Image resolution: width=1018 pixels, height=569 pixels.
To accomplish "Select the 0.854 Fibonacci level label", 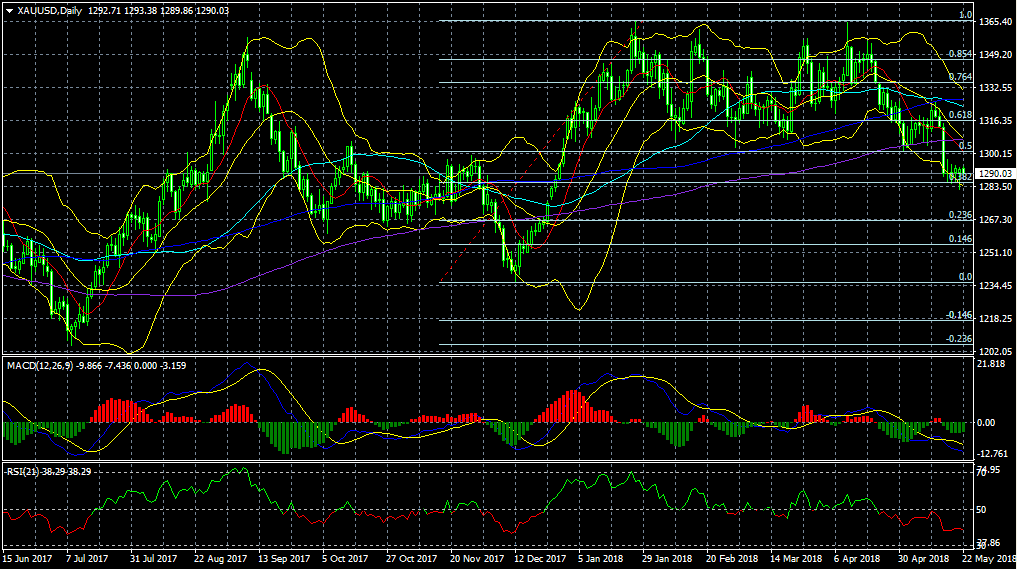I will pyautogui.click(x=959, y=54).
